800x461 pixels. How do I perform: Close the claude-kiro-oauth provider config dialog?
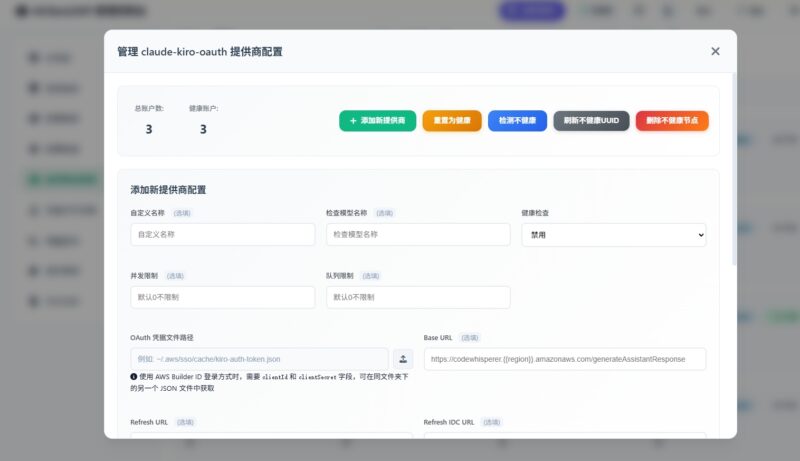coord(715,51)
